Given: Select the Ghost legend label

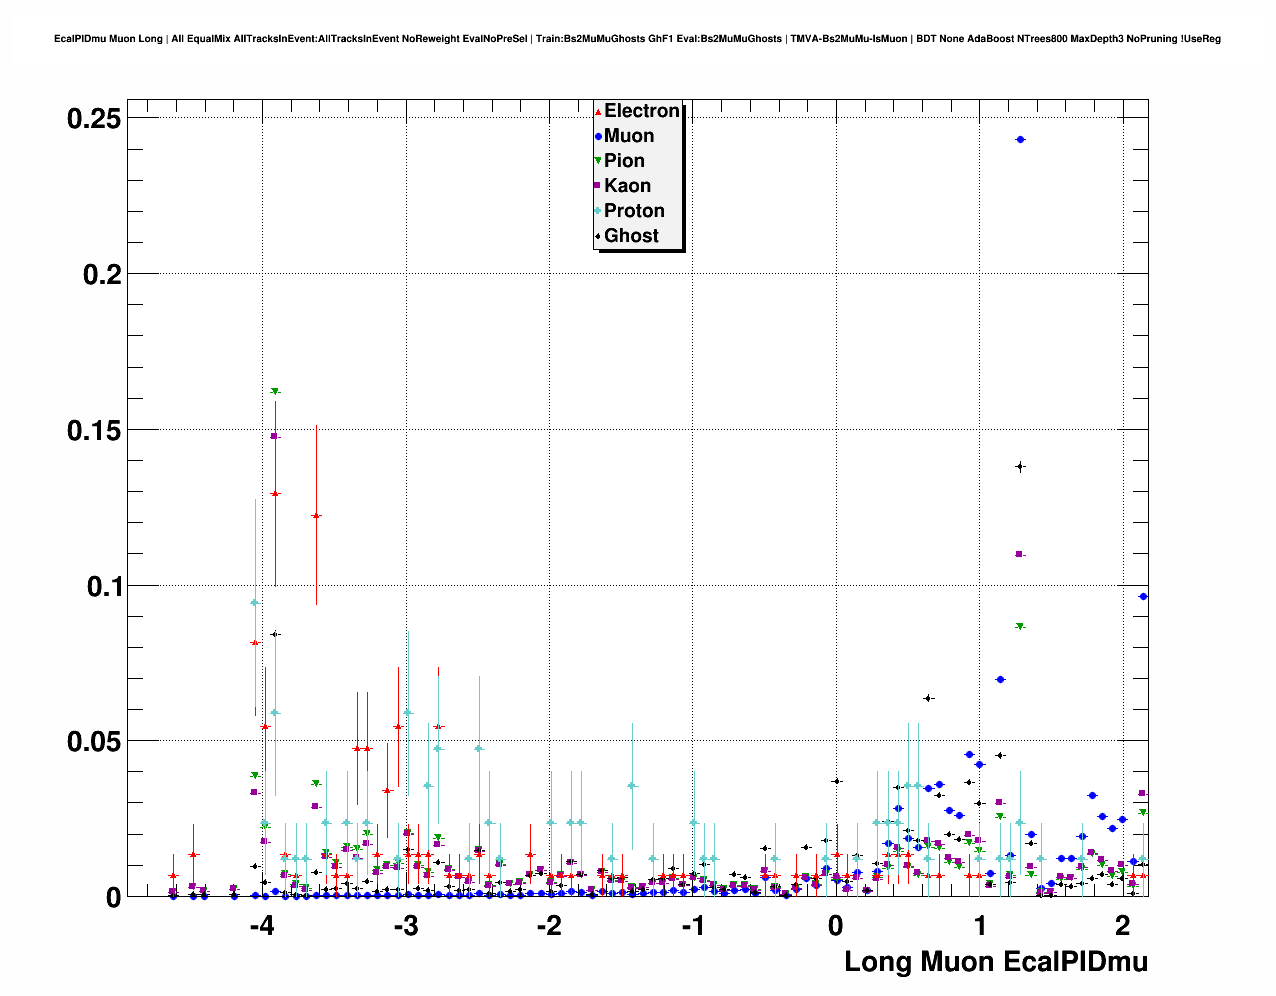Looking at the screenshot, I should [631, 236].
